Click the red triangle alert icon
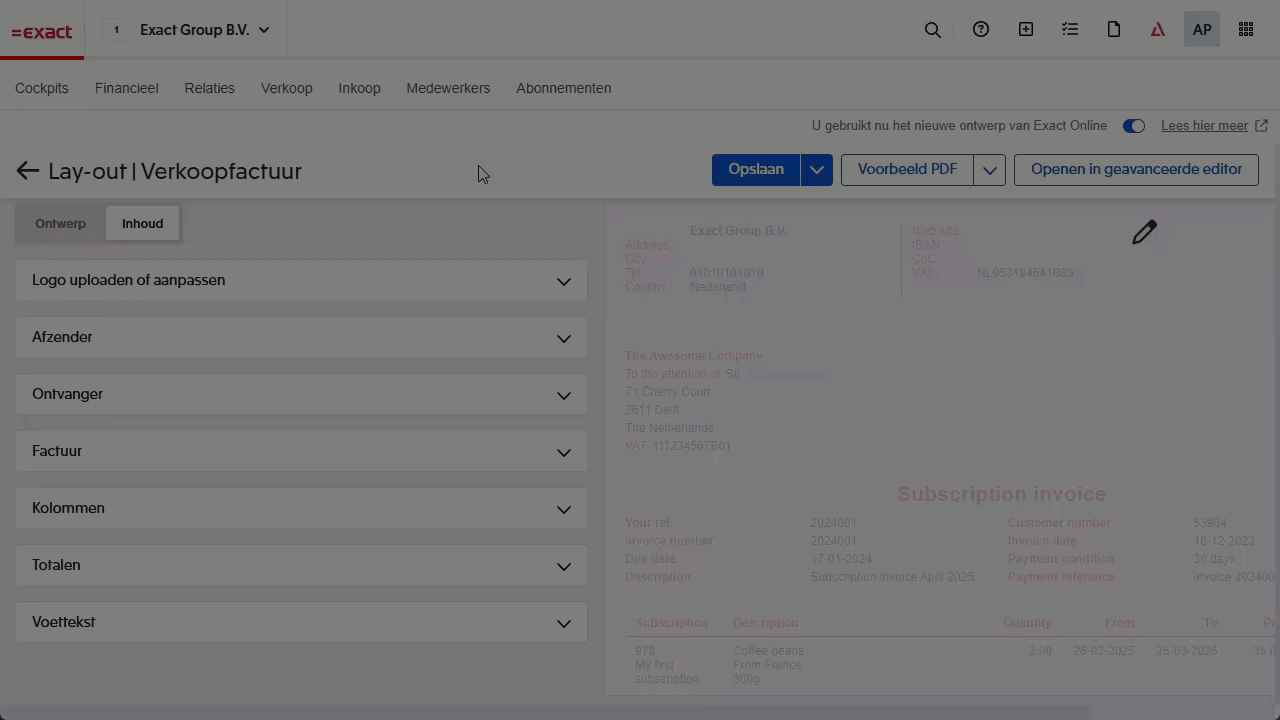The image size is (1280, 720). [1158, 30]
